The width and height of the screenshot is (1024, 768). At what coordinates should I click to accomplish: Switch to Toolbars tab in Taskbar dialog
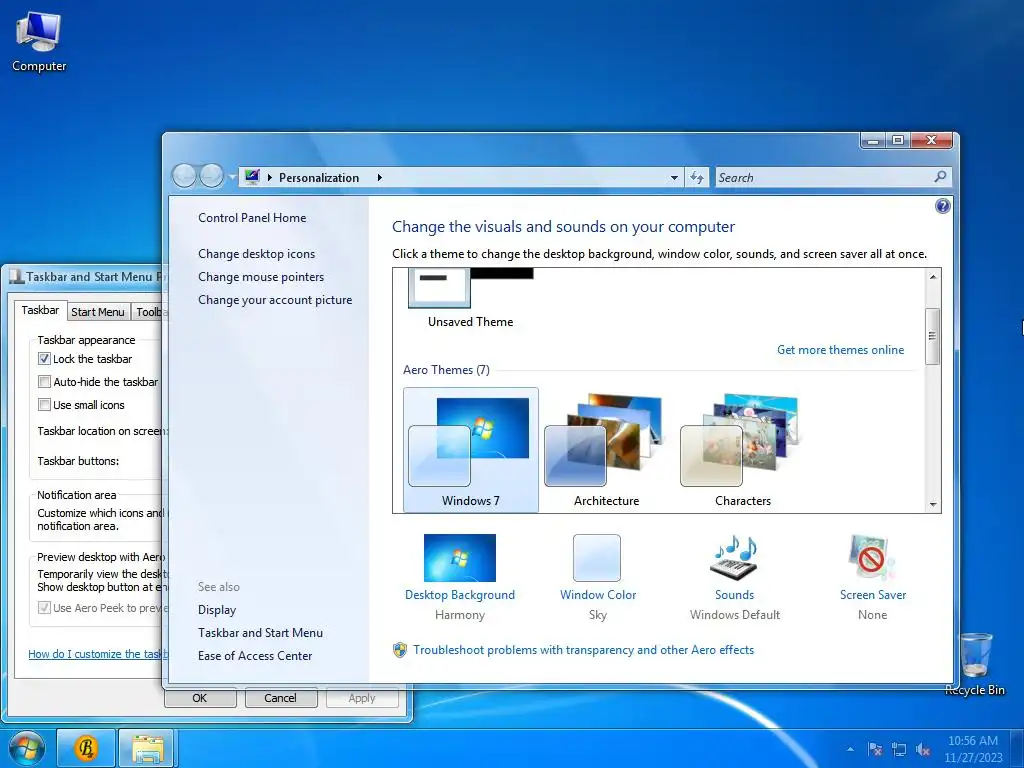150,312
